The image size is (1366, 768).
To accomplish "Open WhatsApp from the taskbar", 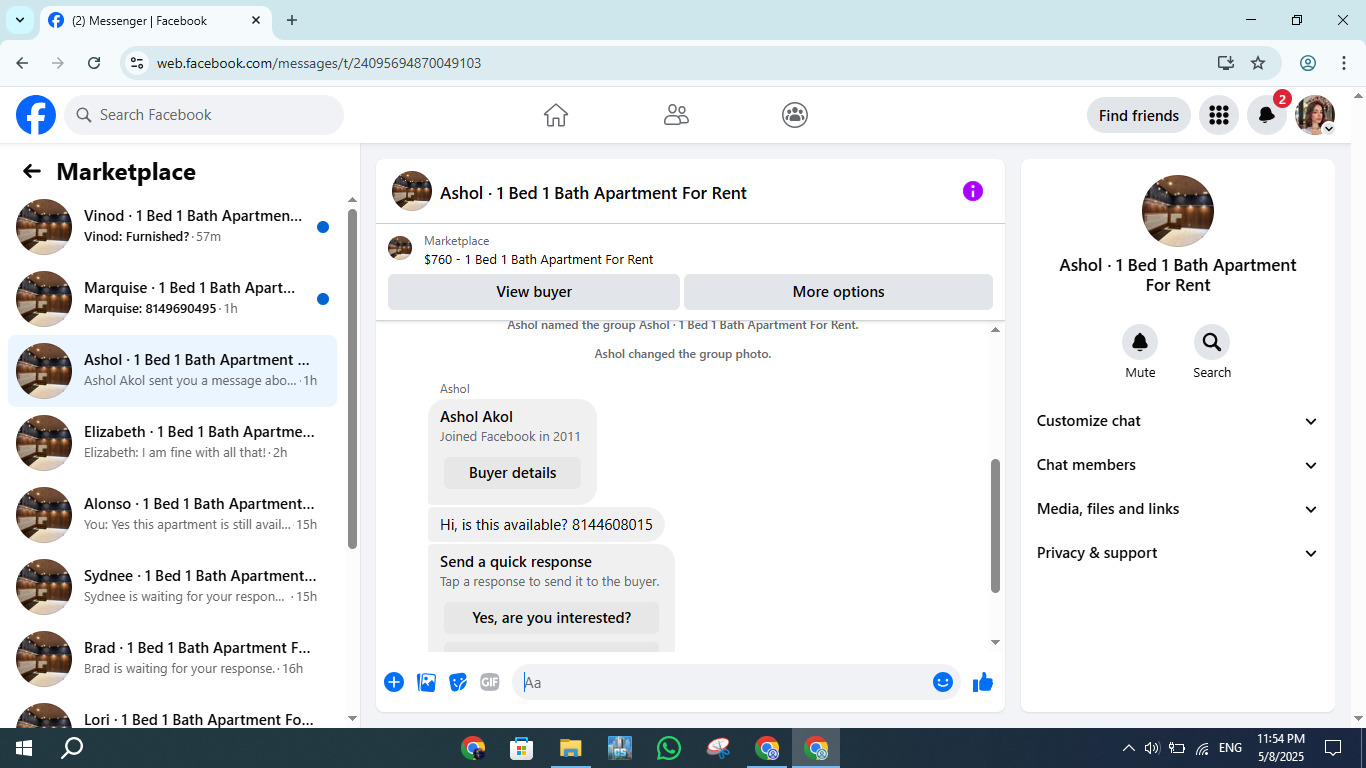I will [x=669, y=748].
